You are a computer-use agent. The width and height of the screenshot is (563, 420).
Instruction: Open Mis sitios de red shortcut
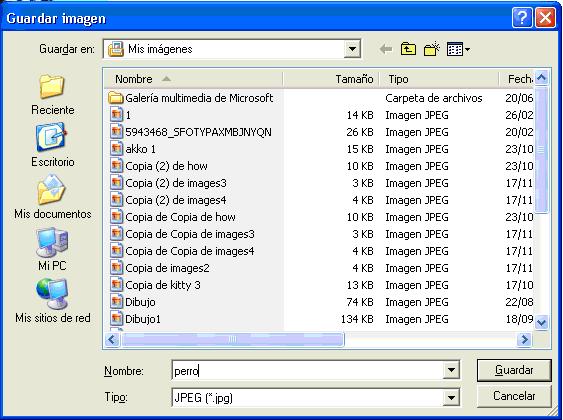click(x=52, y=301)
